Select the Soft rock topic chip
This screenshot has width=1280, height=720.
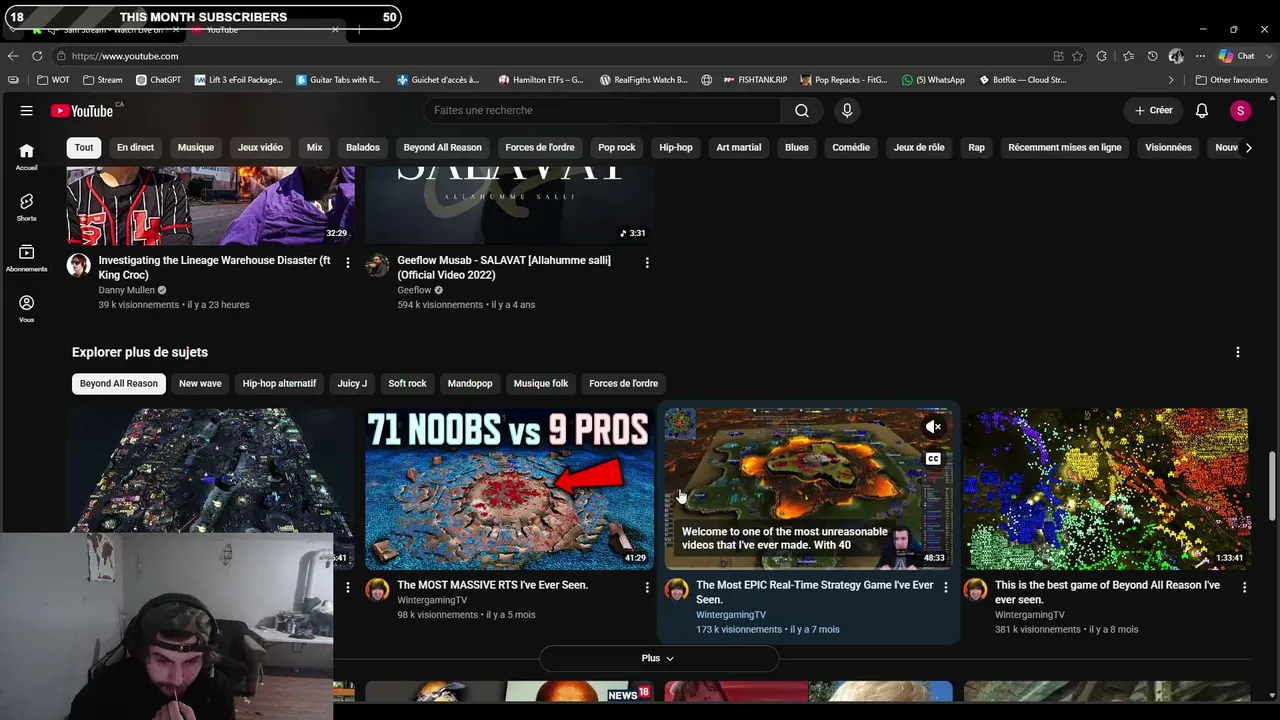[407, 384]
